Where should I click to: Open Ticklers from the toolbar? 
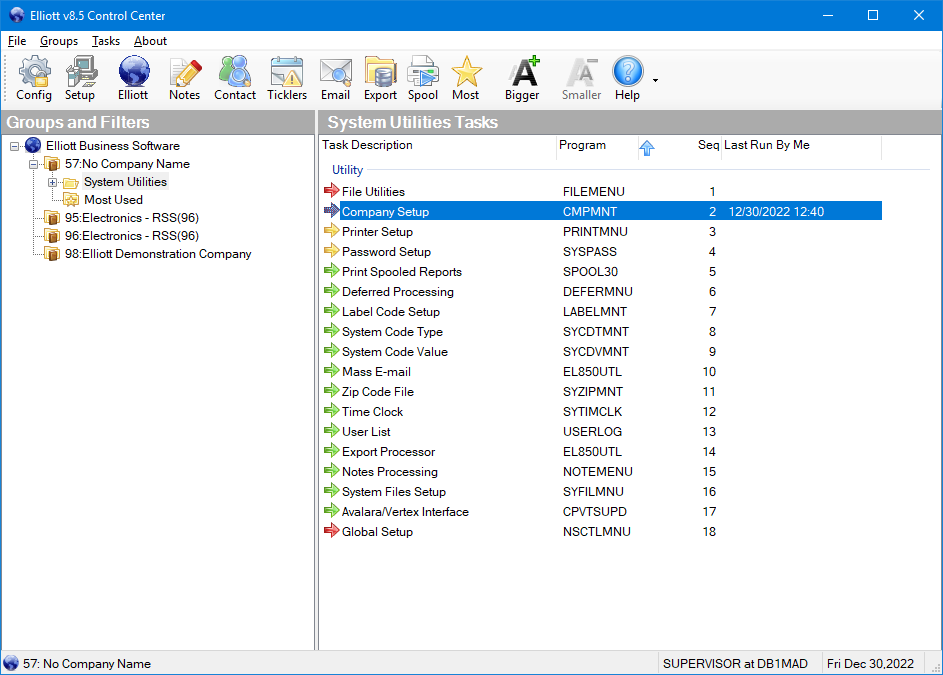(x=287, y=78)
